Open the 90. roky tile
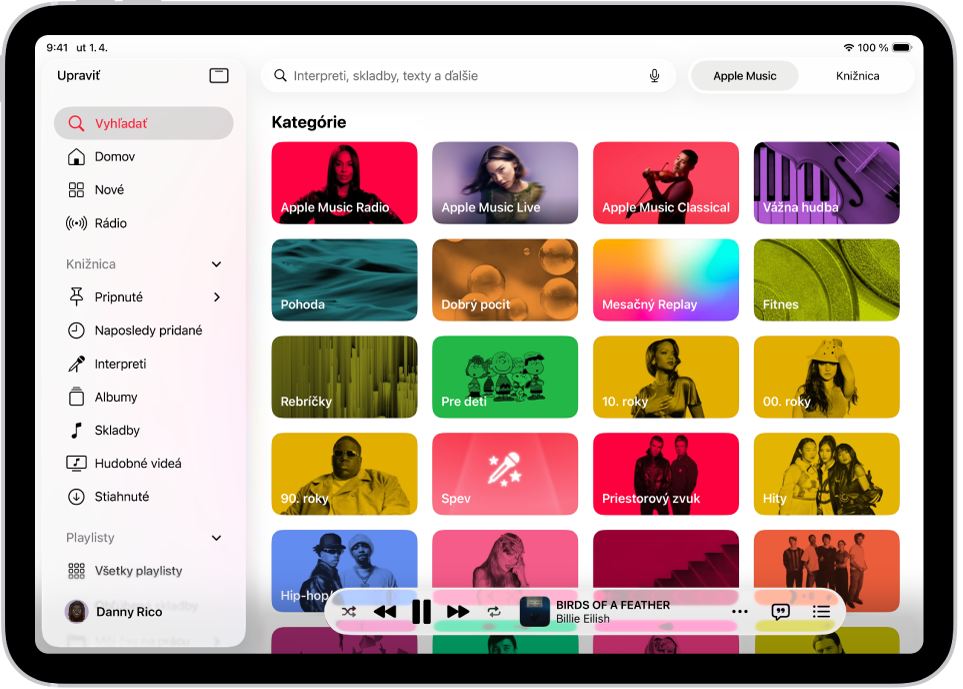This screenshot has width=963, height=689. tap(345, 474)
